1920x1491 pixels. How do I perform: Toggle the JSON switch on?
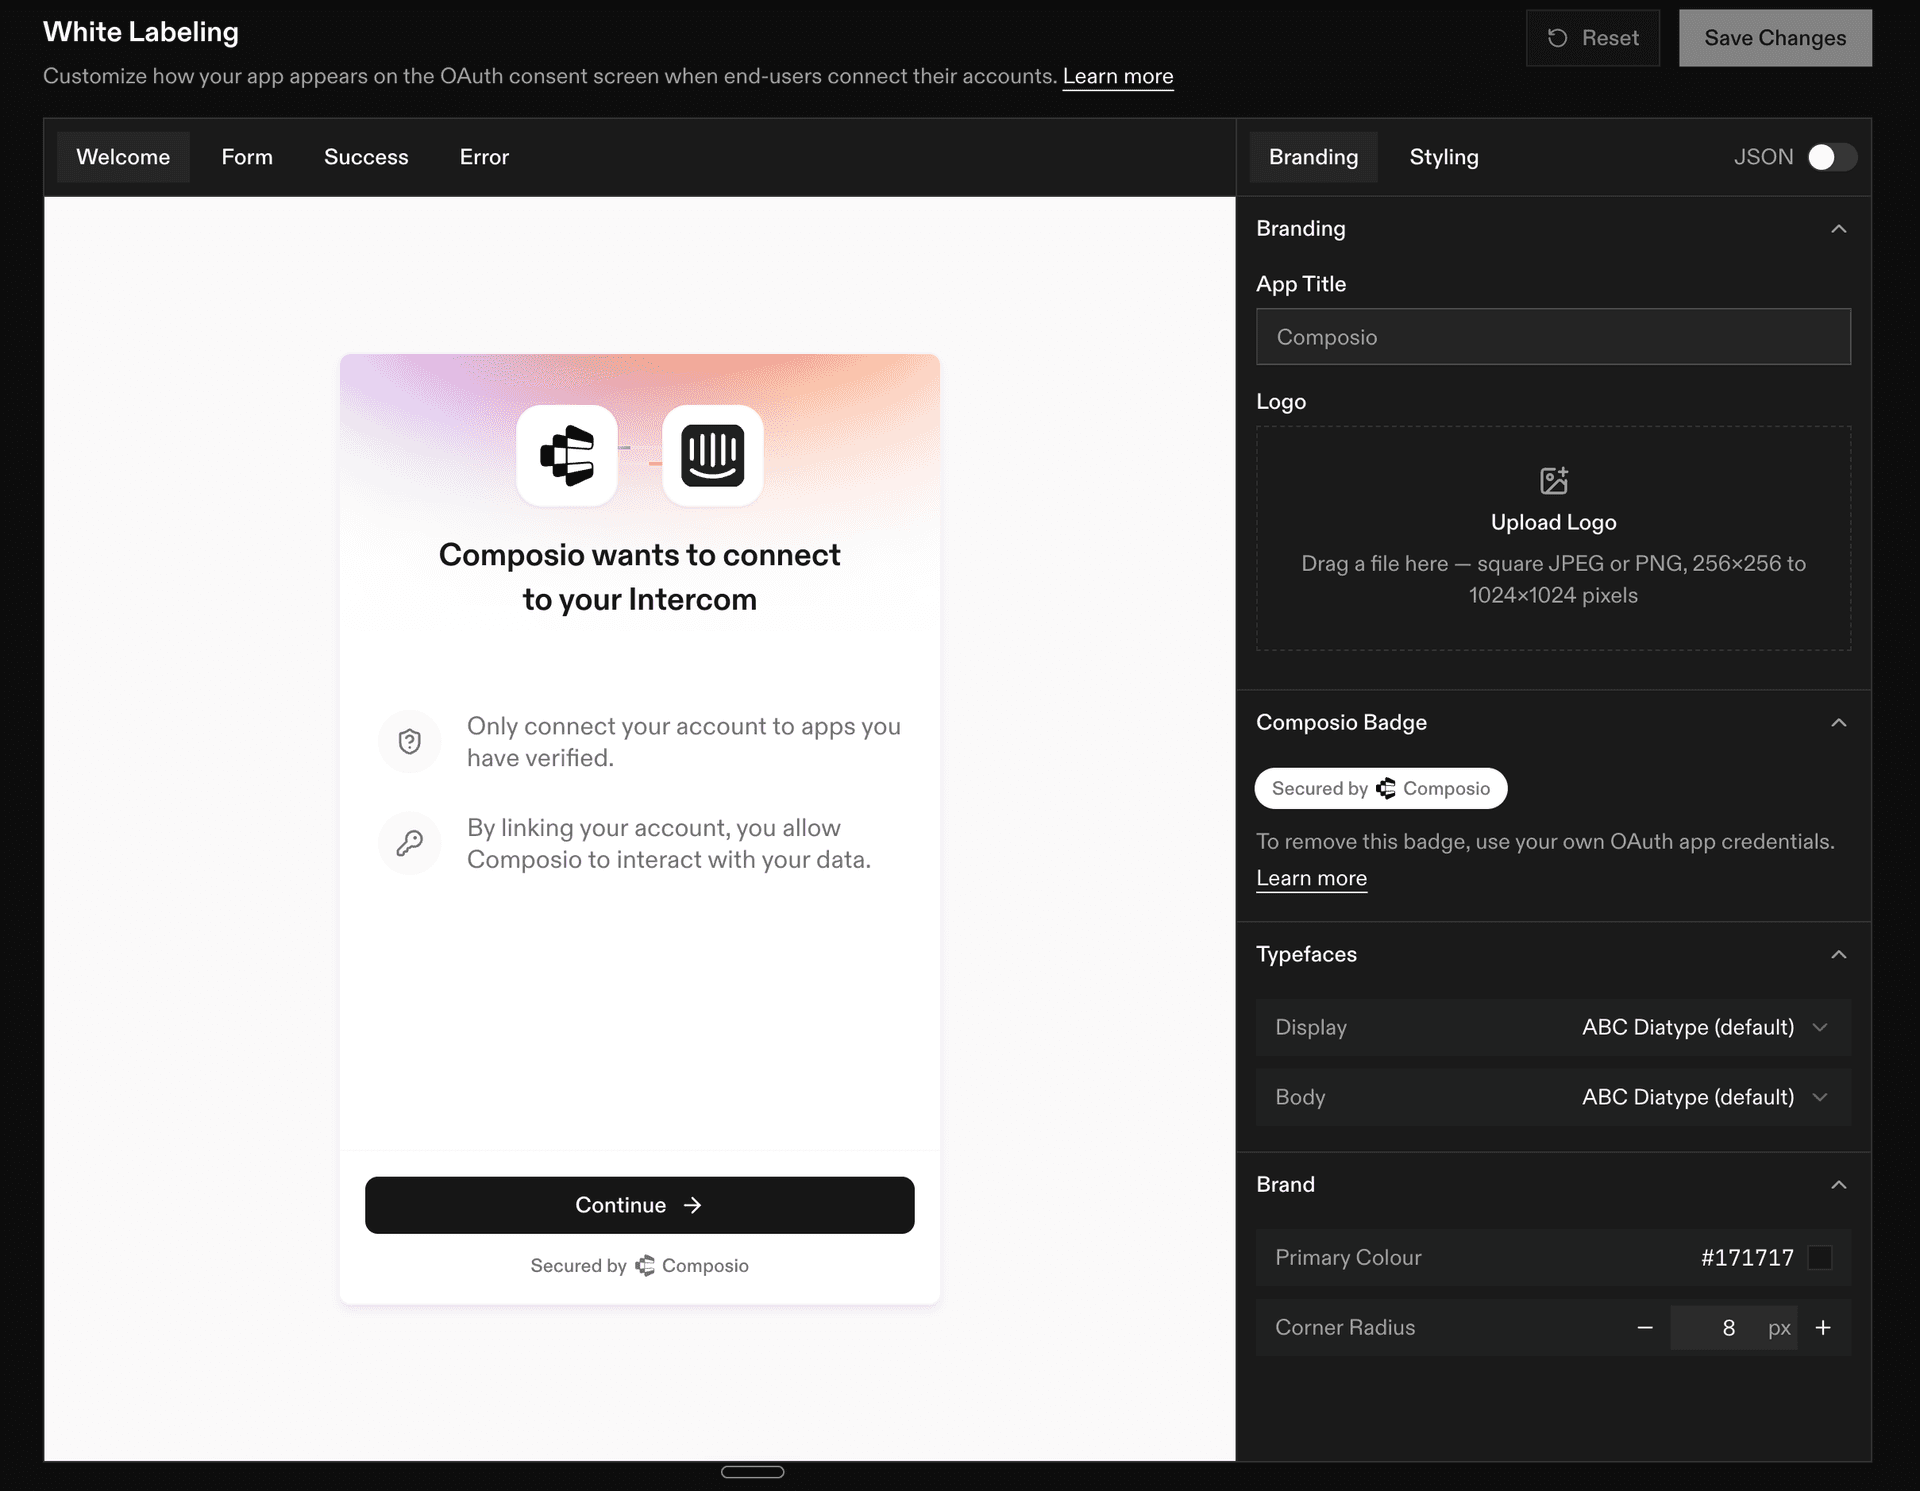[1832, 157]
